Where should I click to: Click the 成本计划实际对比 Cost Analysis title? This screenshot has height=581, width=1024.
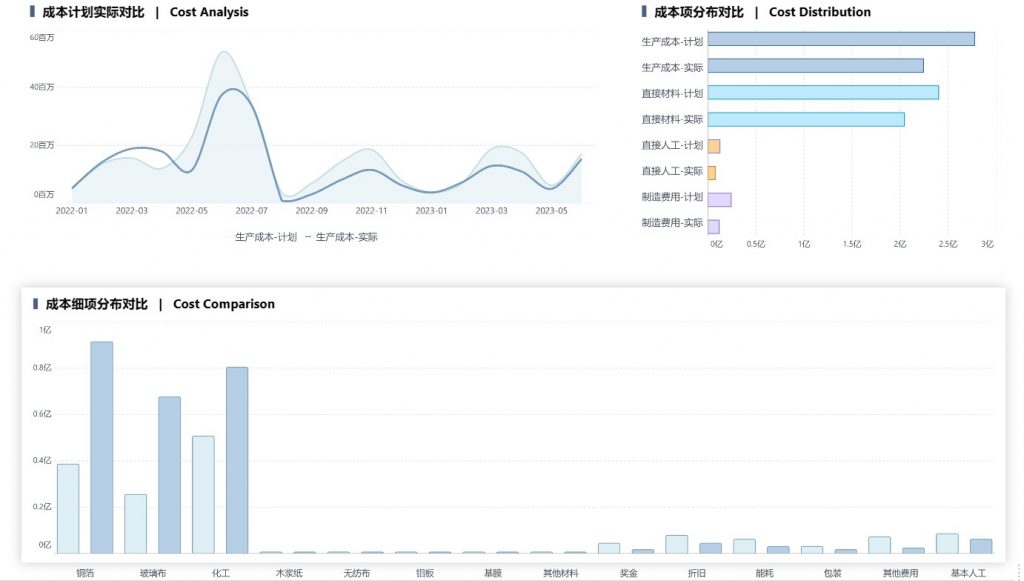coord(145,12)
